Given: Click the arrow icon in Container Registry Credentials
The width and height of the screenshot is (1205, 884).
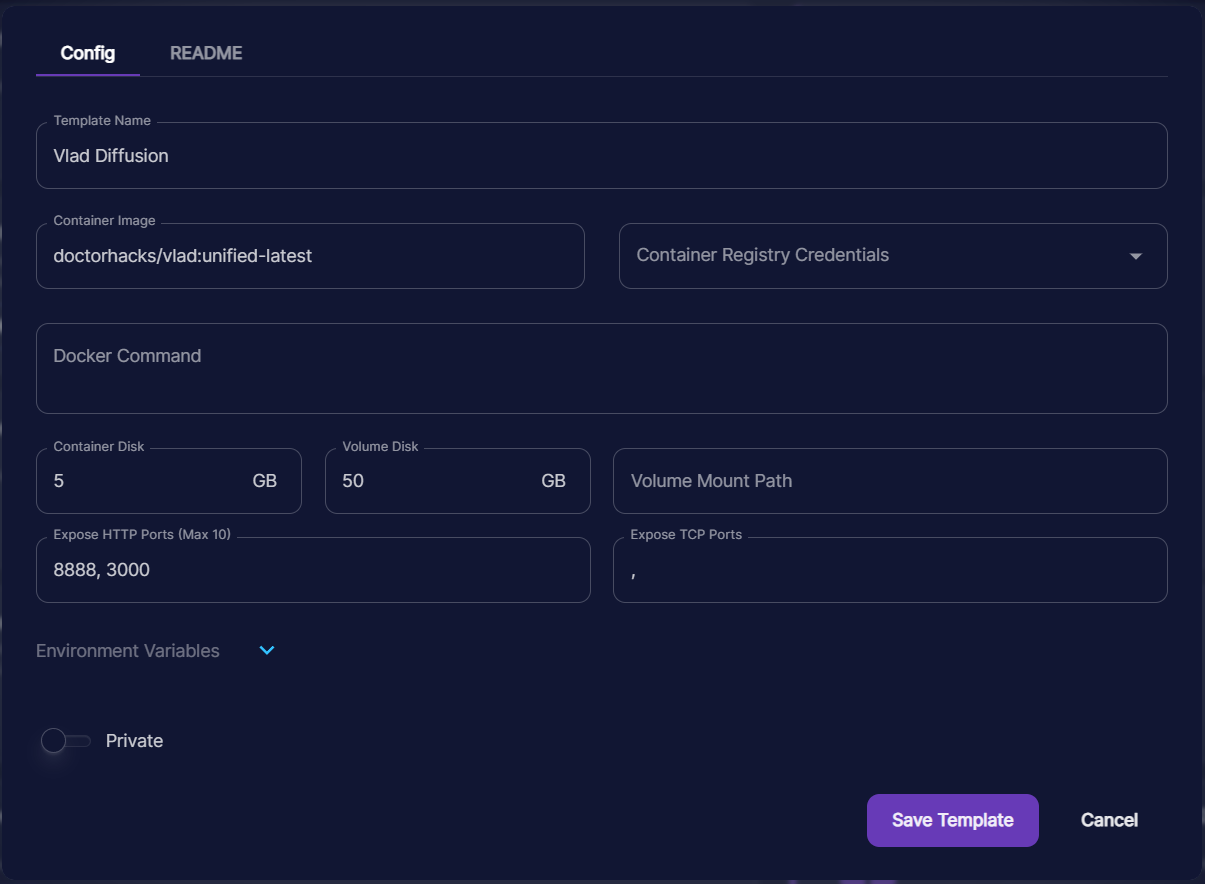Looking at the screenshot, I should [1135, 256].
